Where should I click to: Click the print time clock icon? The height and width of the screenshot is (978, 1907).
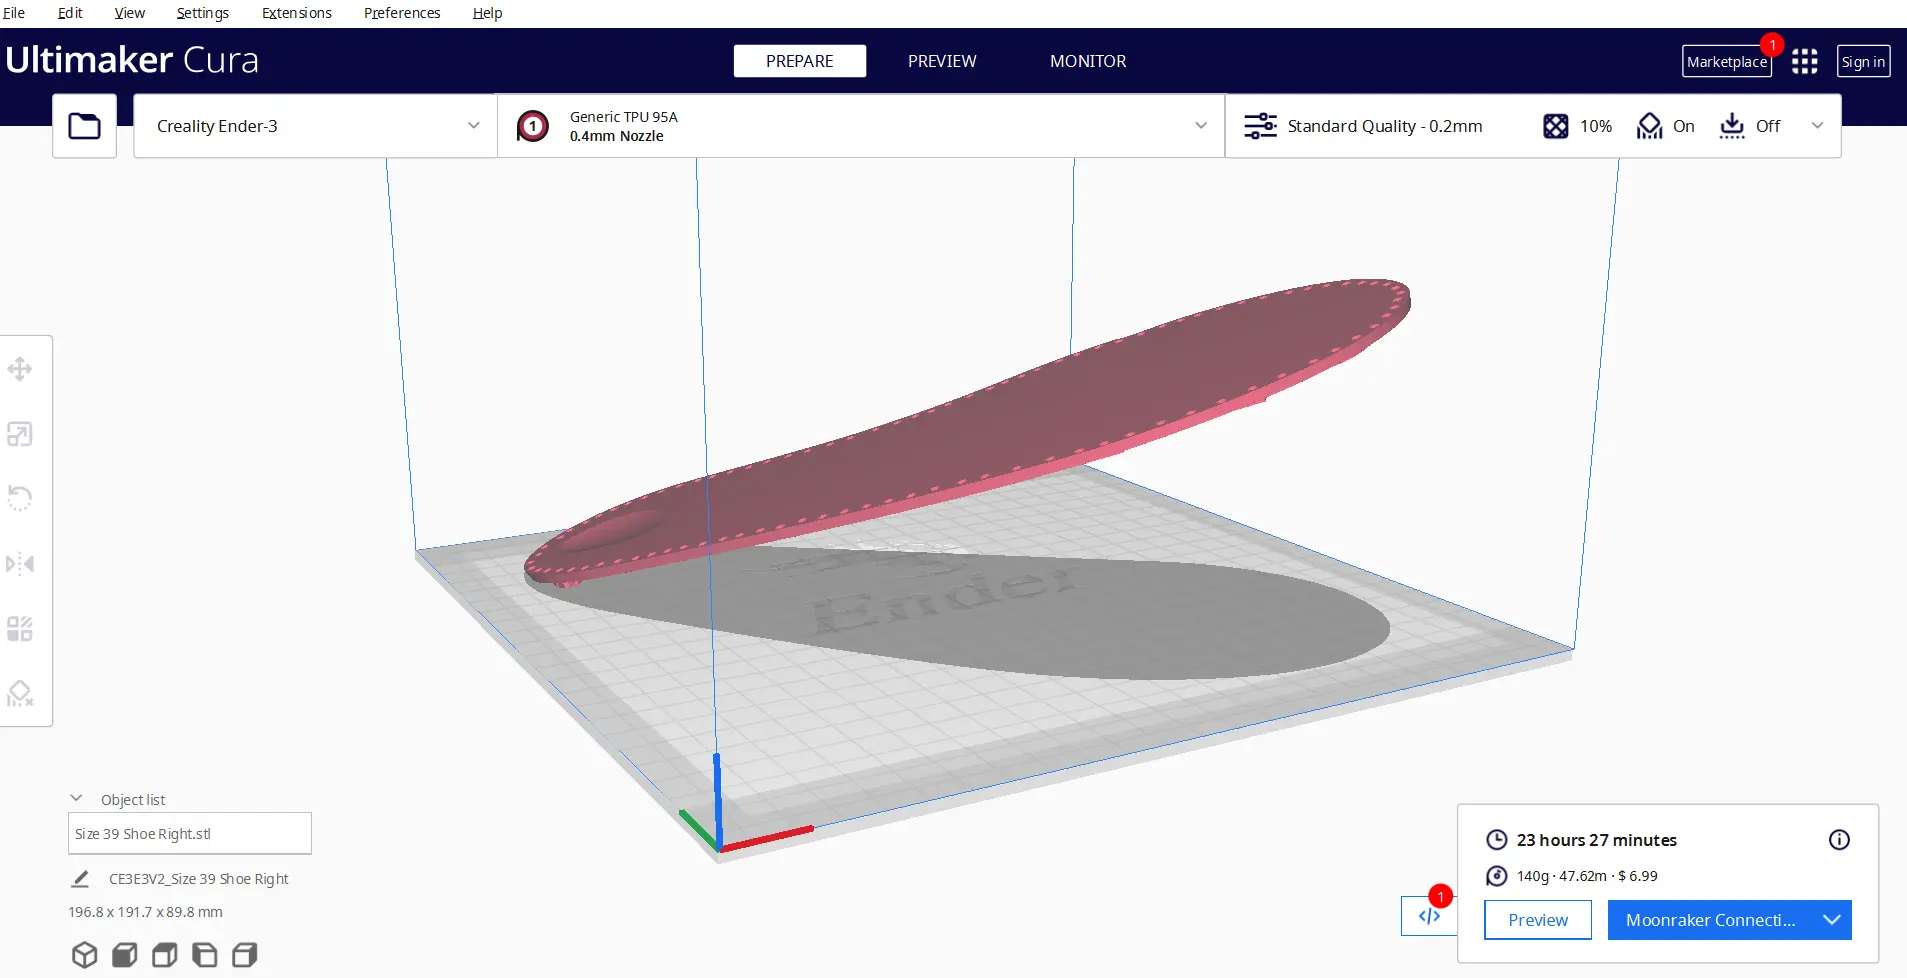(1497, 840)
